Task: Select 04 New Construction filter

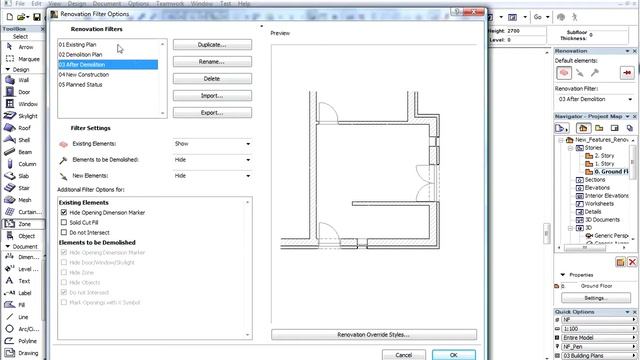Action: coord(108,75)
